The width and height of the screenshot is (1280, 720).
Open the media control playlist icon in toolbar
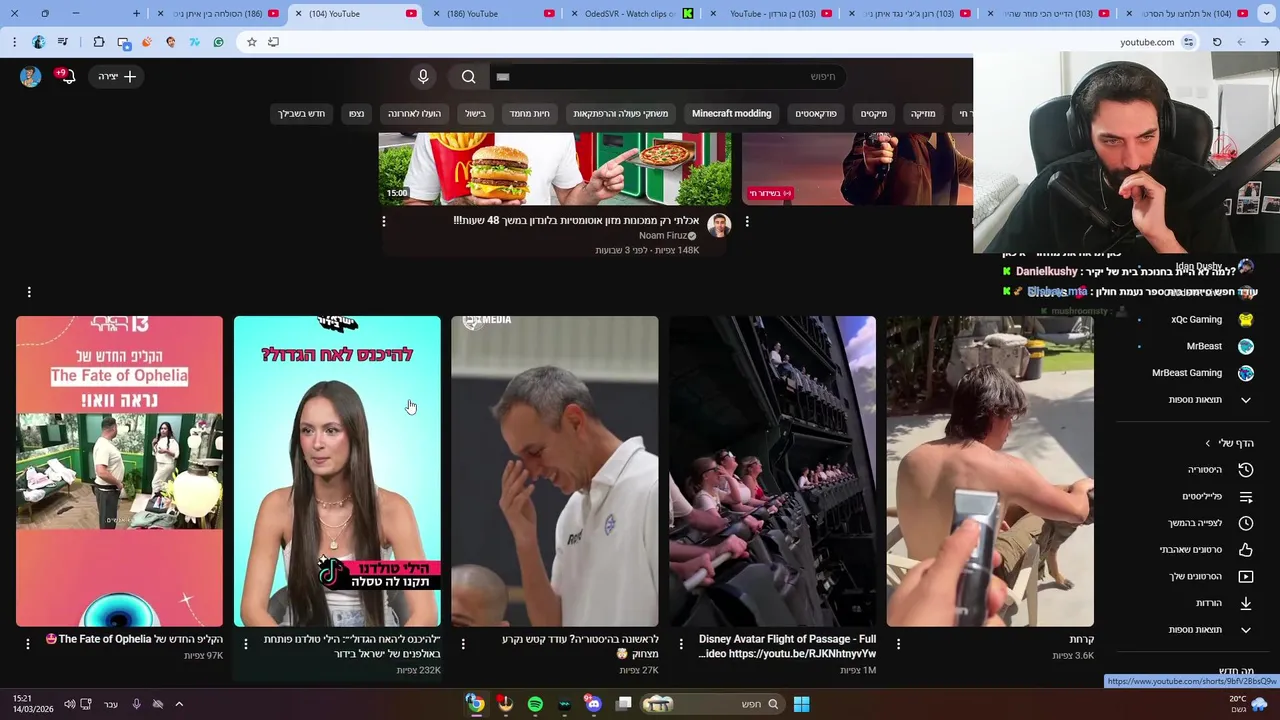(x=63, y=42)
